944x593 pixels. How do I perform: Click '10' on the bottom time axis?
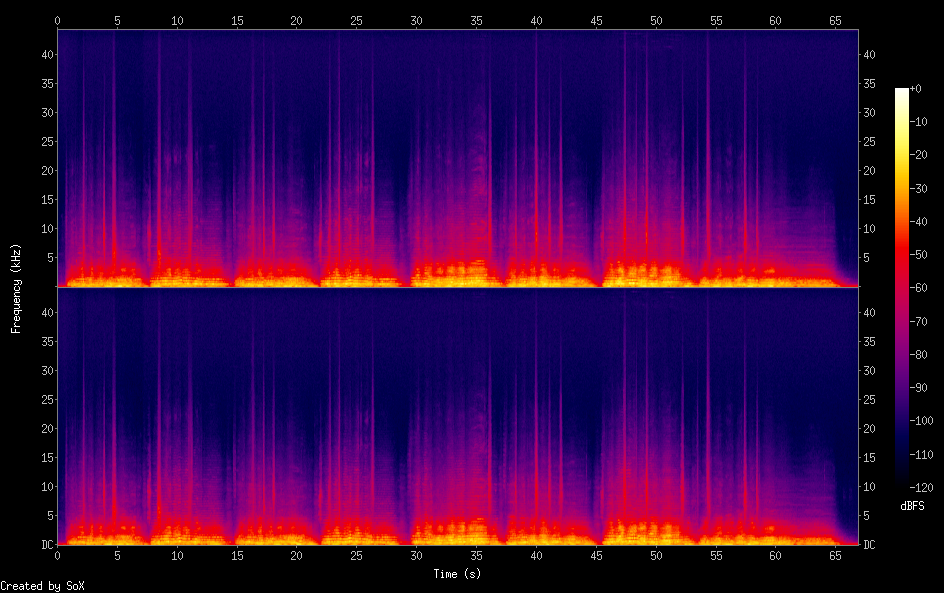click(177, 556)
